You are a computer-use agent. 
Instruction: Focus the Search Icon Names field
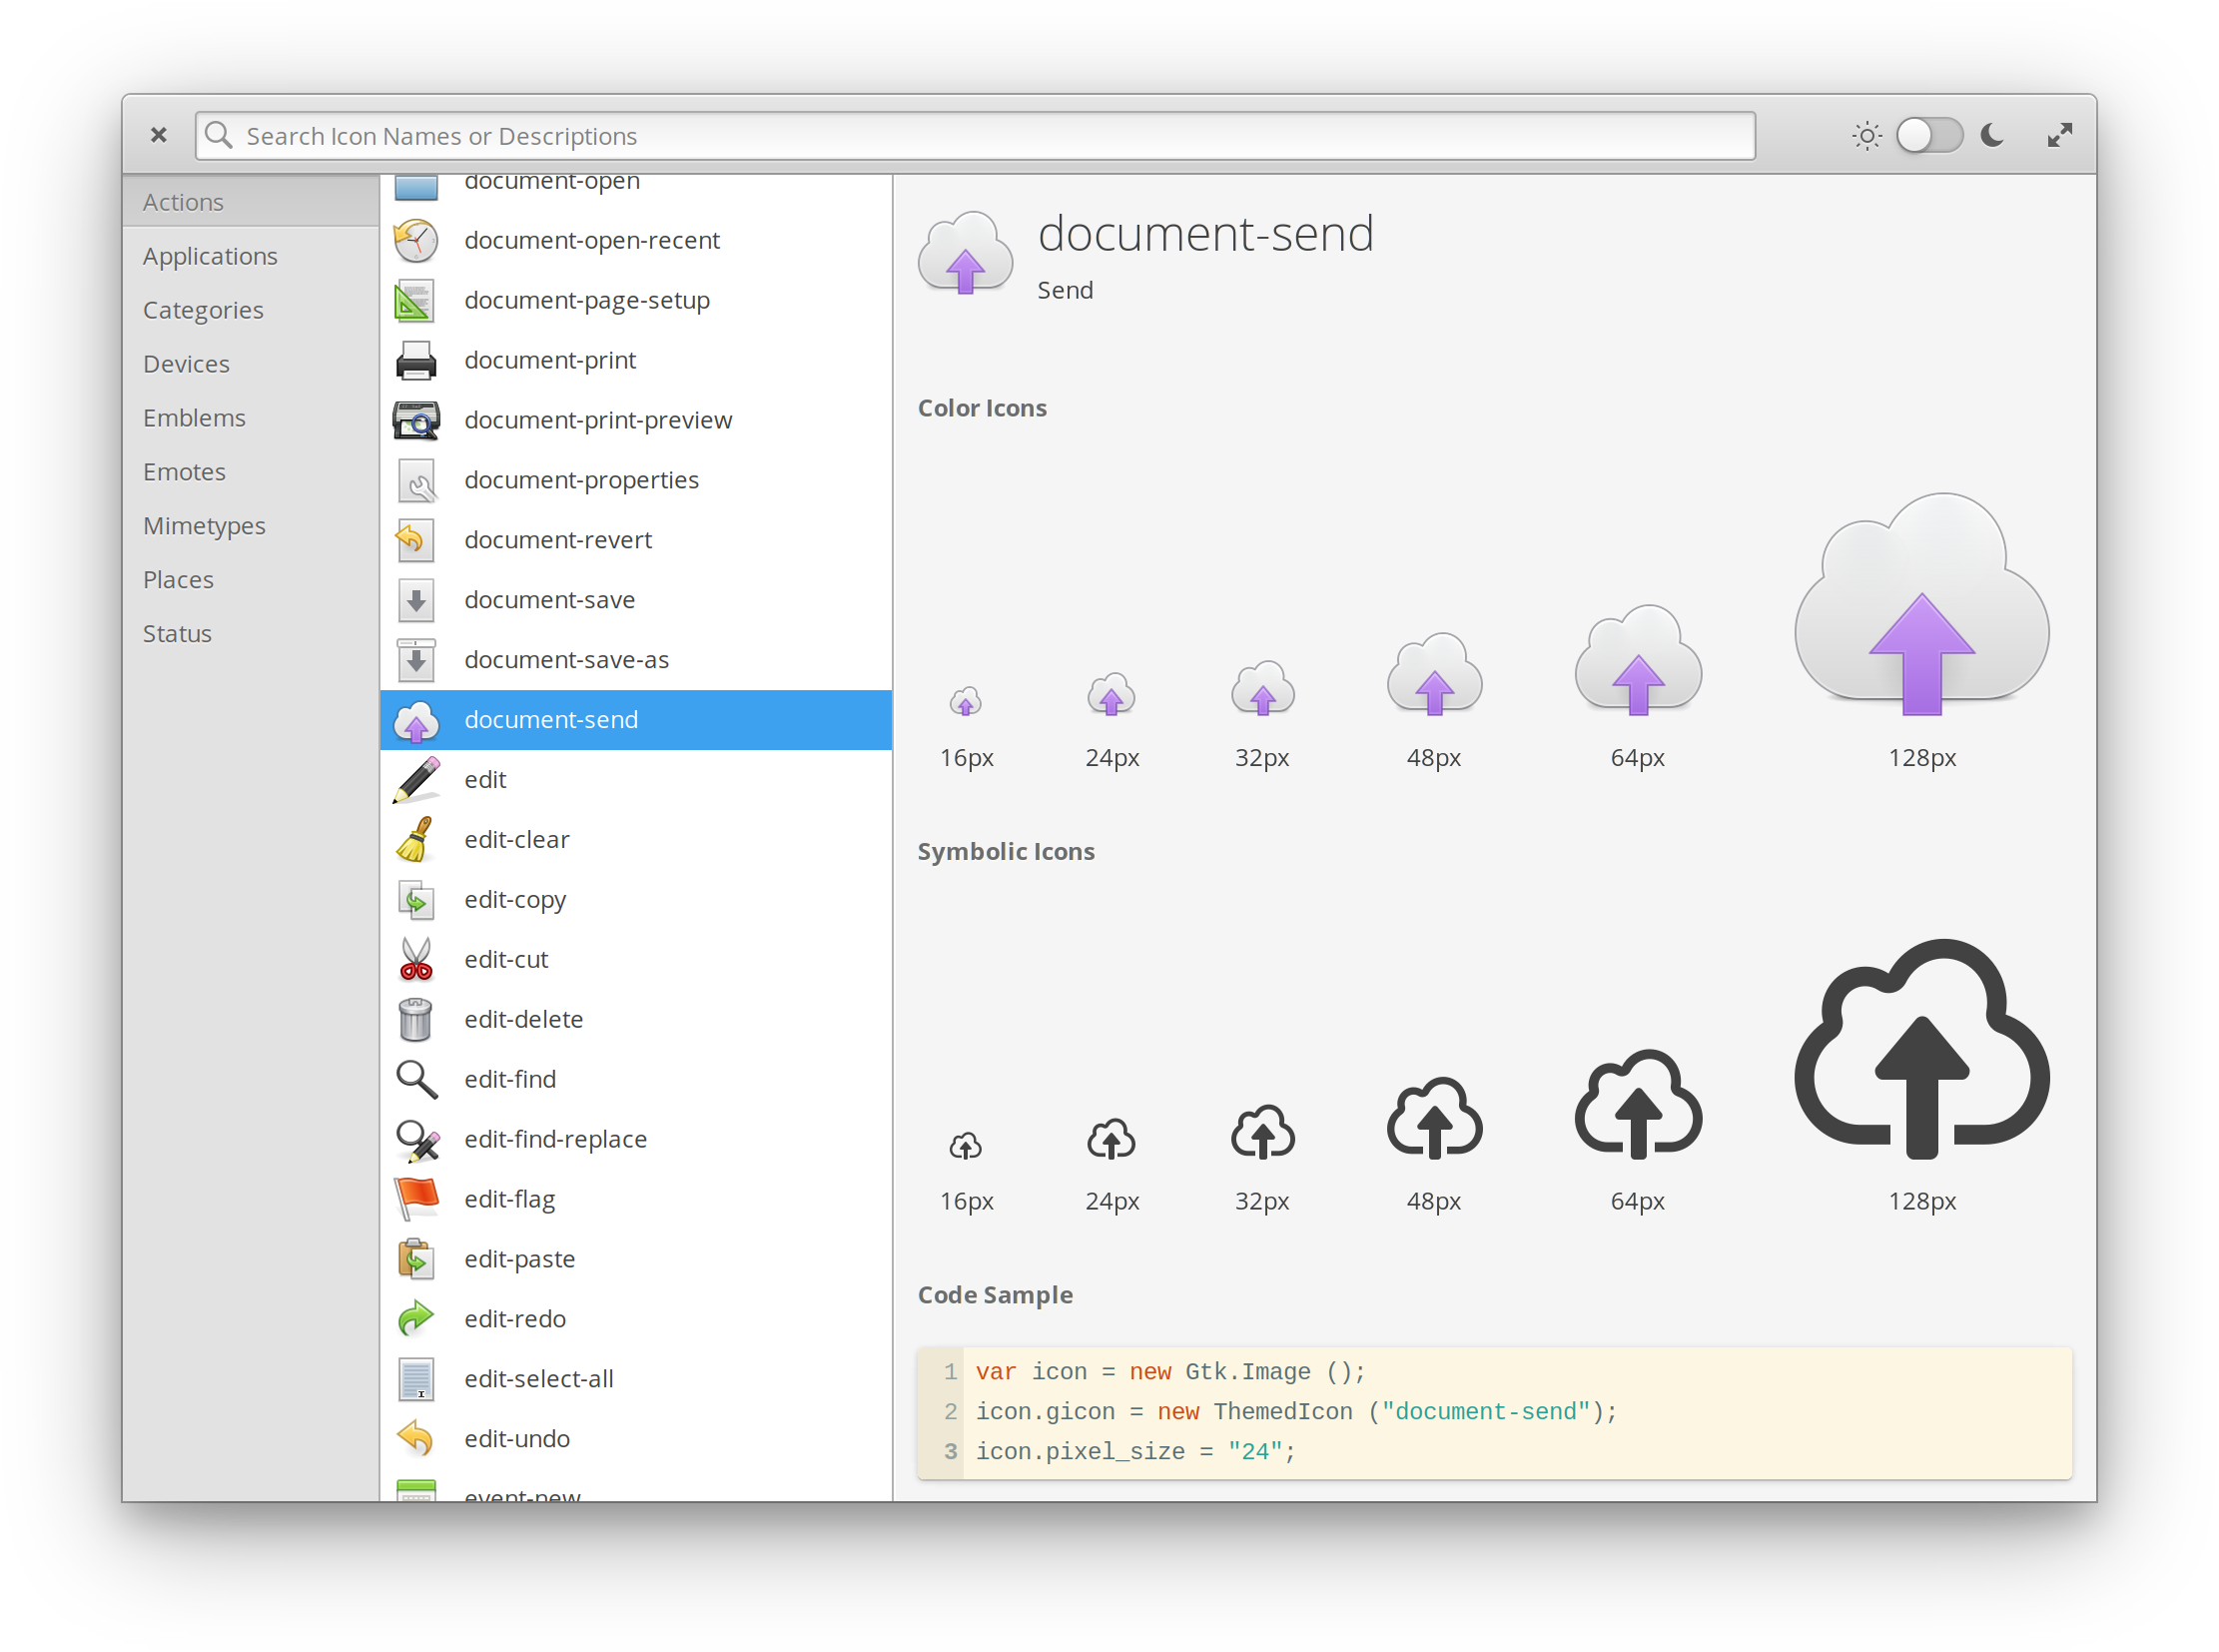tap(990, 136)
